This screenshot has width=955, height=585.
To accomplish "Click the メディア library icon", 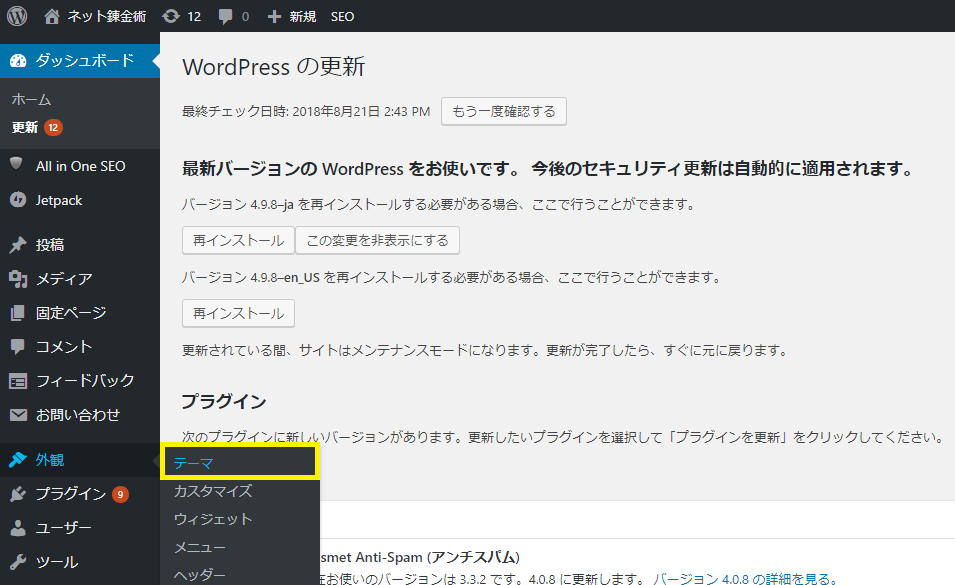I will click(x=16, y=278).
